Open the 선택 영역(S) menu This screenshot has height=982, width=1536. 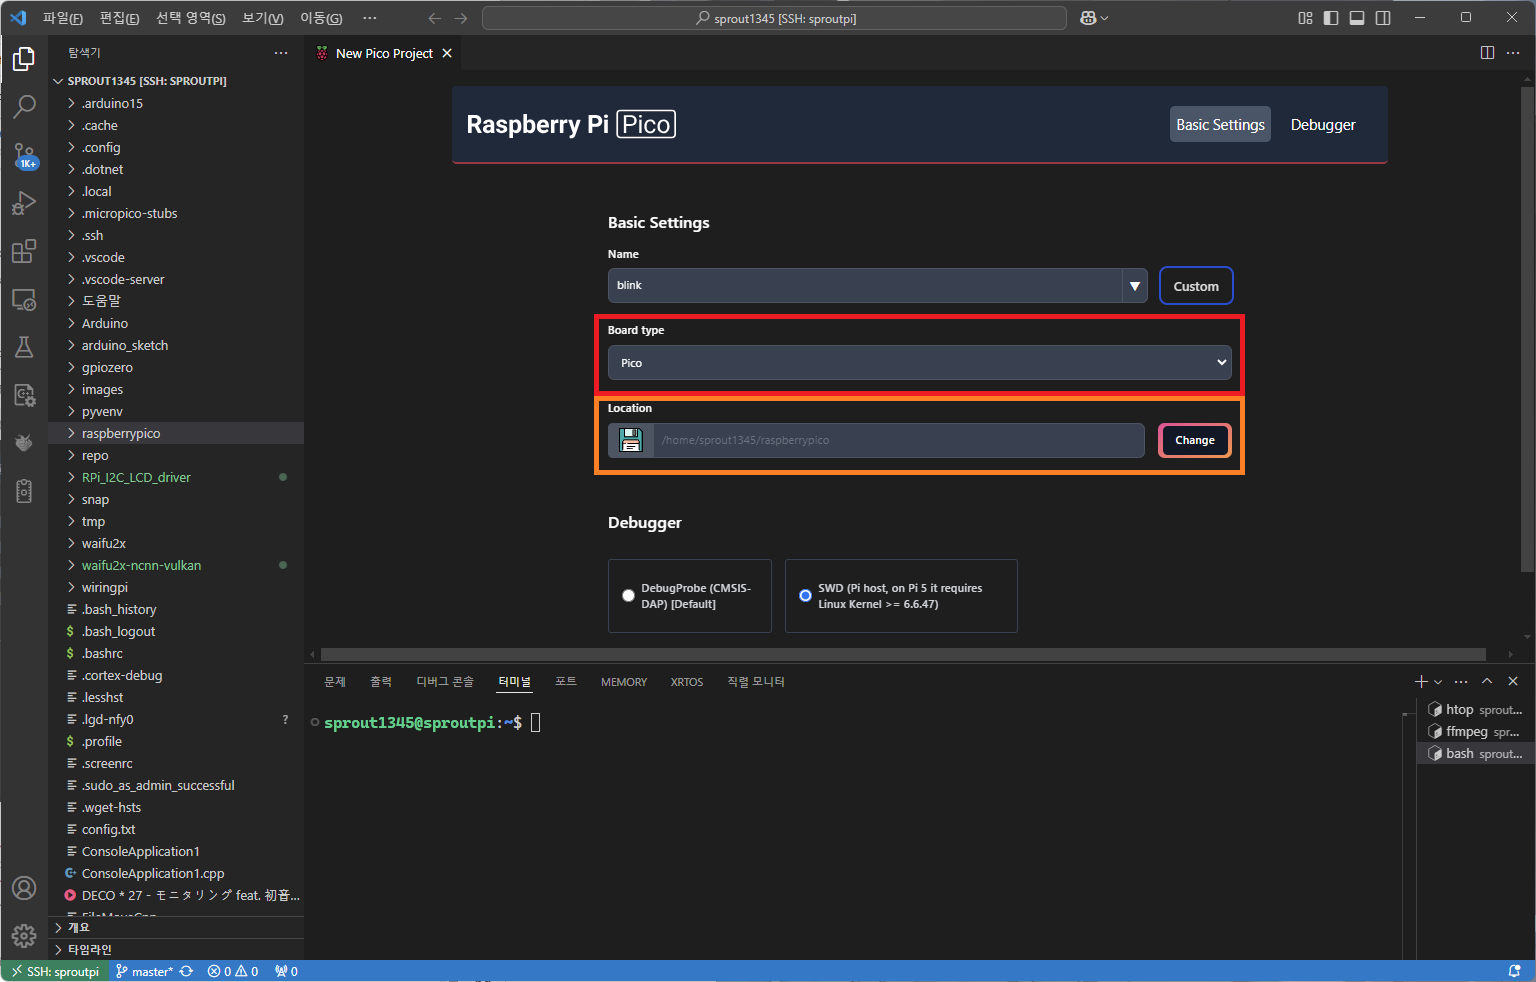pos(191,18)
